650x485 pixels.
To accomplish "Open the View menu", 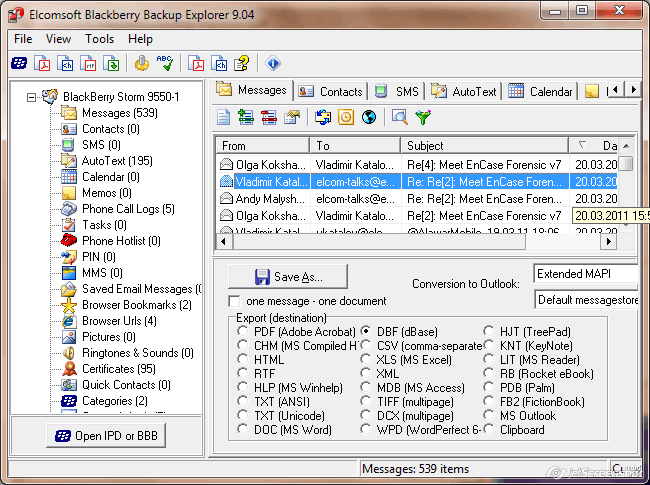I will 58,39.
